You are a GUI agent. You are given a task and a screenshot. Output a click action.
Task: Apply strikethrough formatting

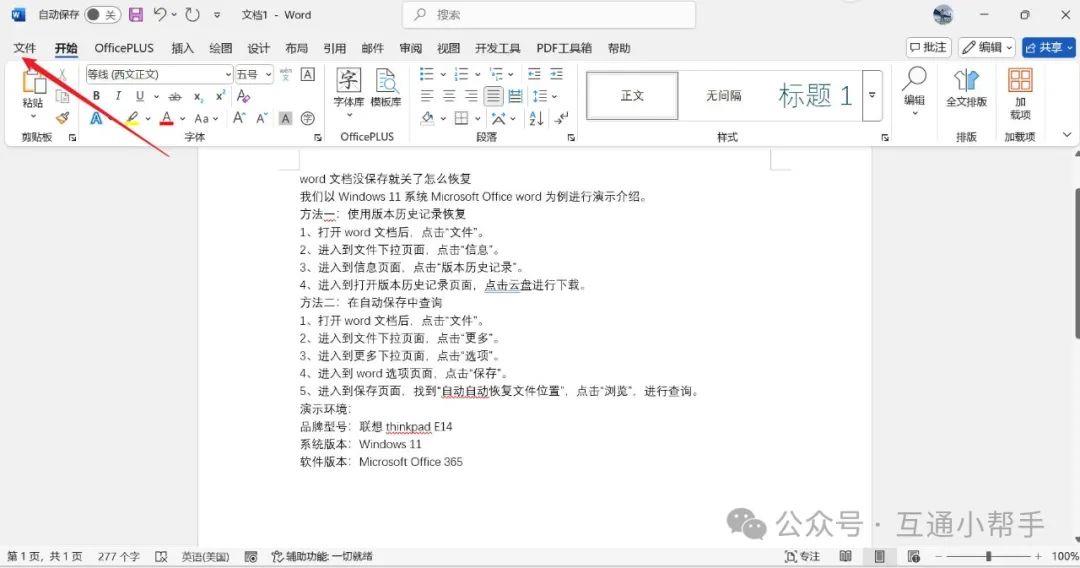tap(176, 96)
